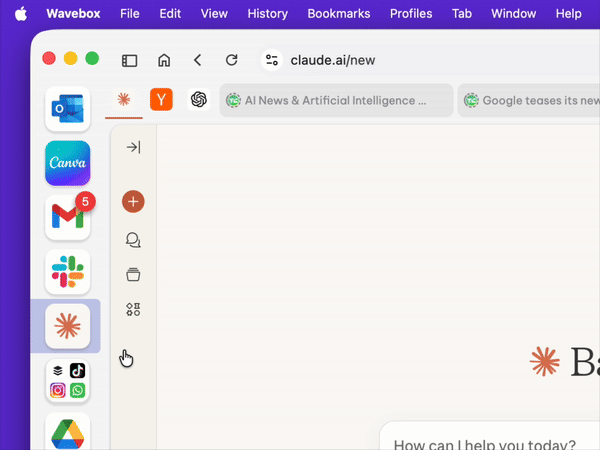Open Google Drive in the sidebar
The height and width of the screenshot is (450, 600).
click(x=67, y=434)
